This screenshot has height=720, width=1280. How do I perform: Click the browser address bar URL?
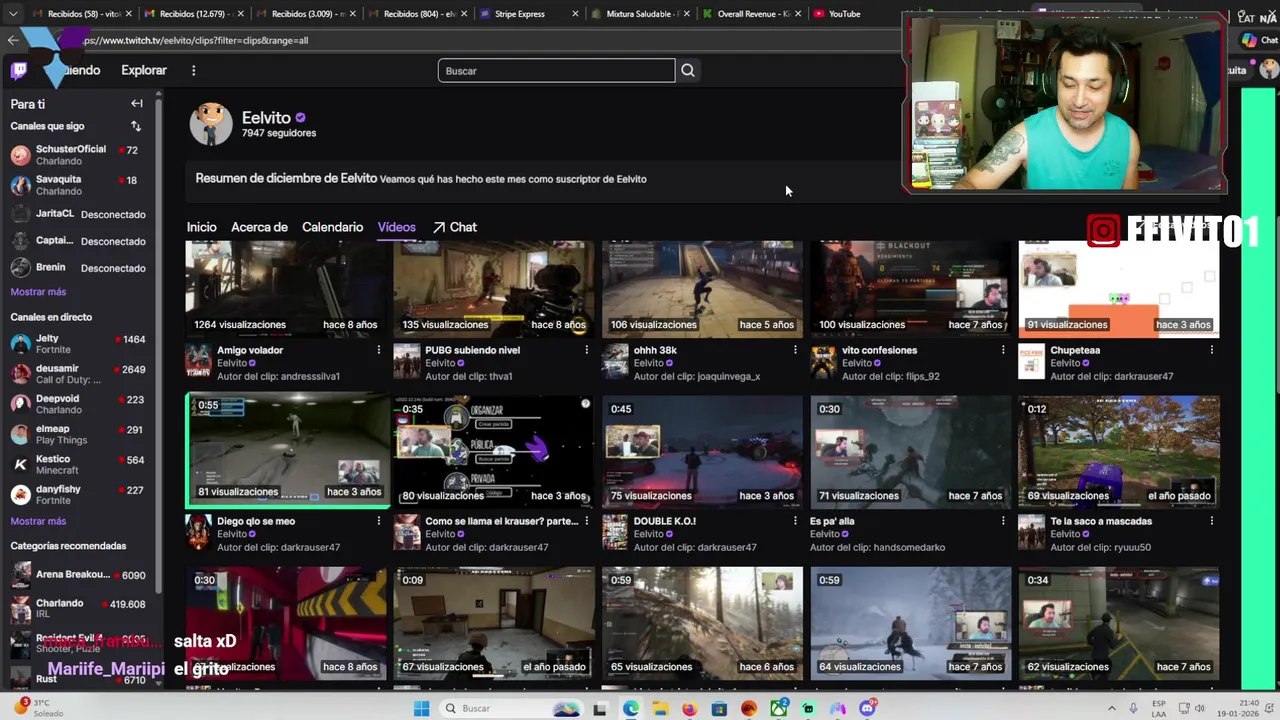[x=196, y=40]
